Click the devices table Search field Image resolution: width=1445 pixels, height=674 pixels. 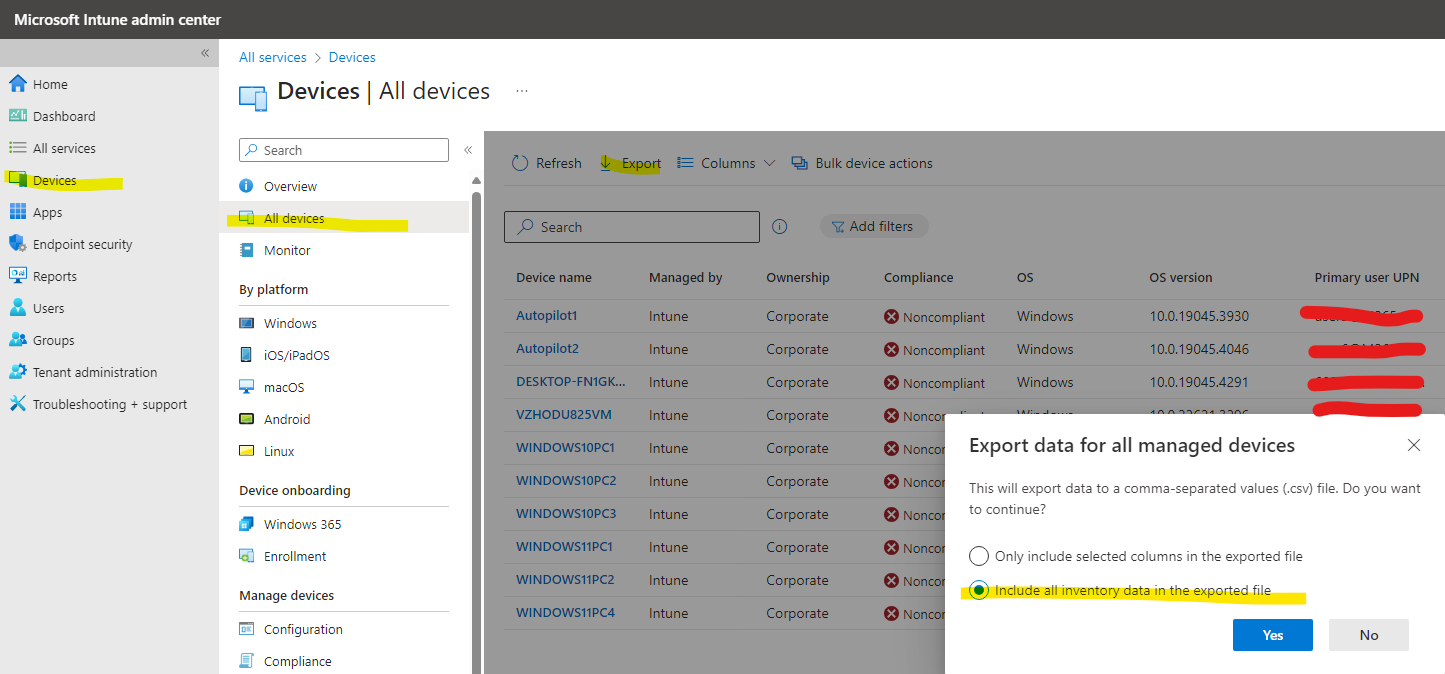click(632, 227)
